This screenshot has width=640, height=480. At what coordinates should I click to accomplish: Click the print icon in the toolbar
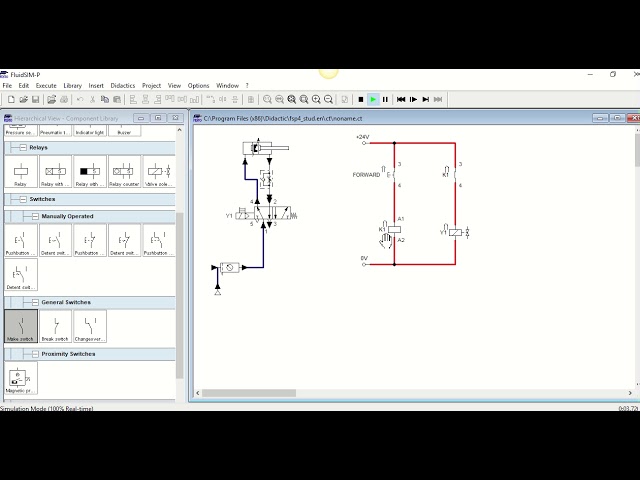64,99
